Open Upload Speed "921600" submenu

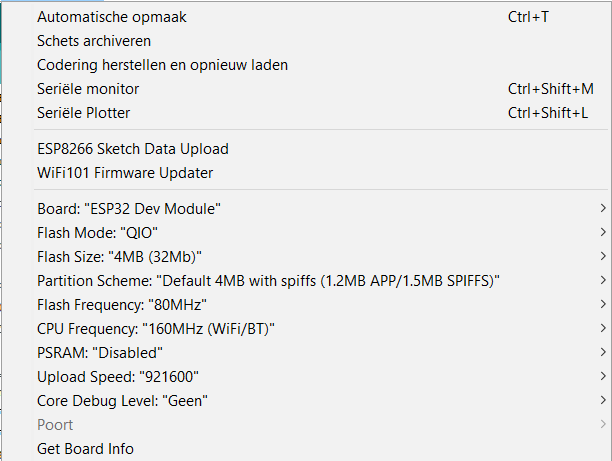click(118, 377)
